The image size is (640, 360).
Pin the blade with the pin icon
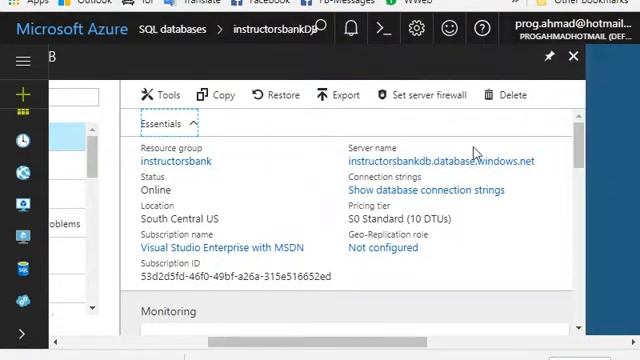[x=549, y=56]
